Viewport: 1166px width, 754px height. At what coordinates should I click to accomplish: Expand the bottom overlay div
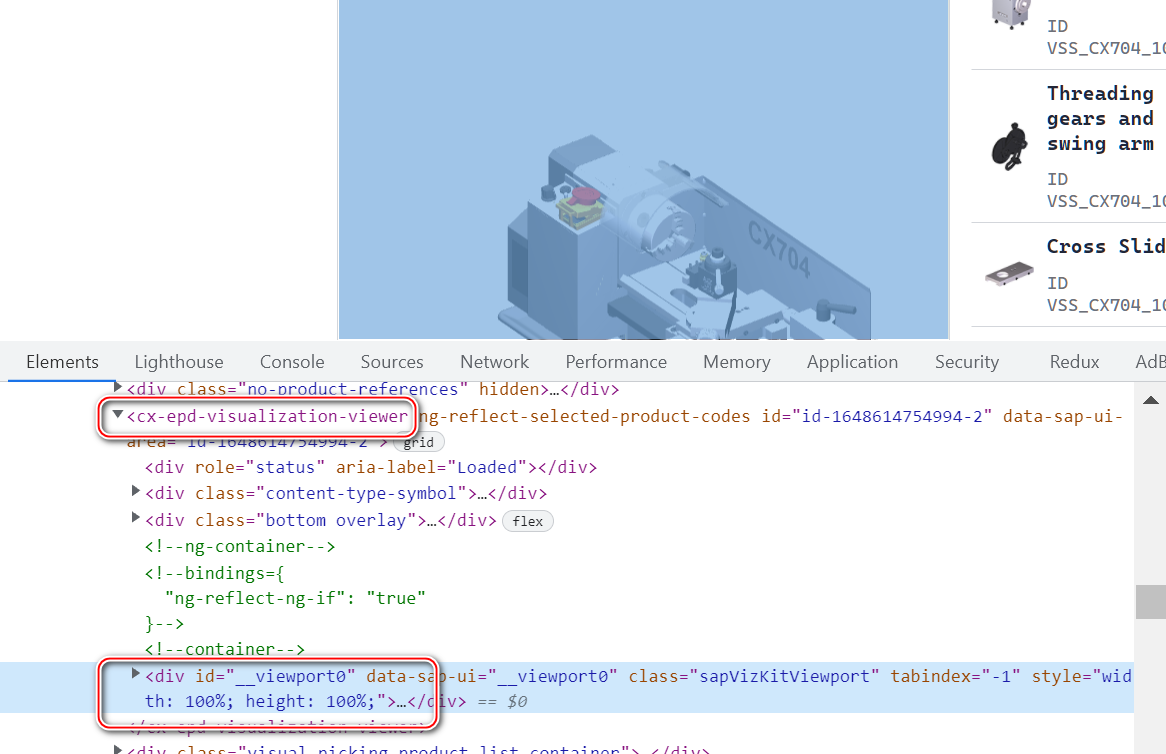point(135,518)
